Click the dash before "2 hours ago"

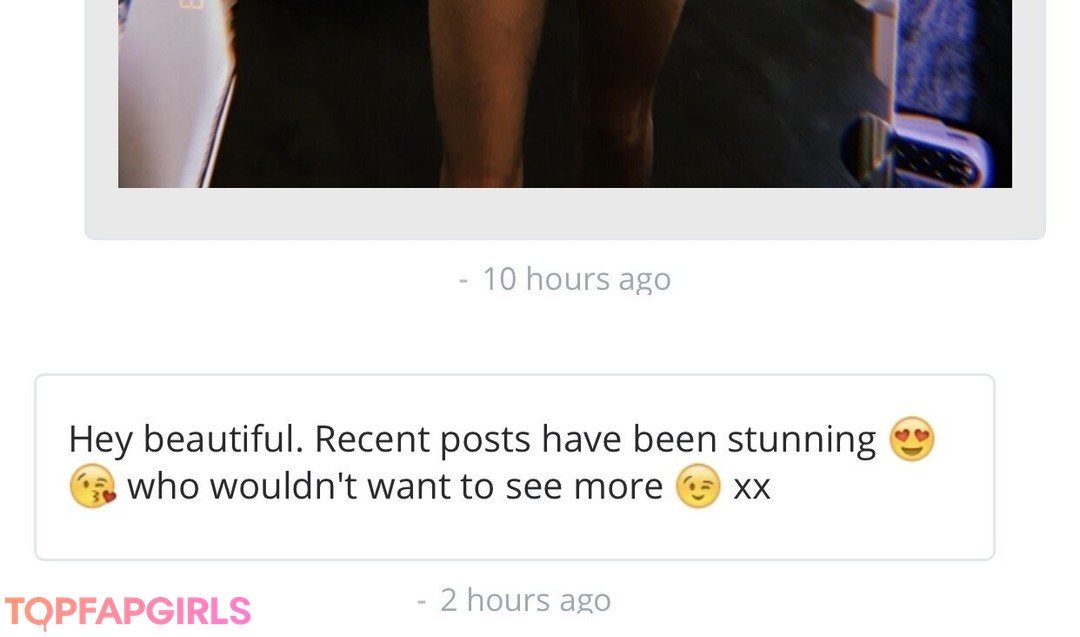(x=422, y=601)
